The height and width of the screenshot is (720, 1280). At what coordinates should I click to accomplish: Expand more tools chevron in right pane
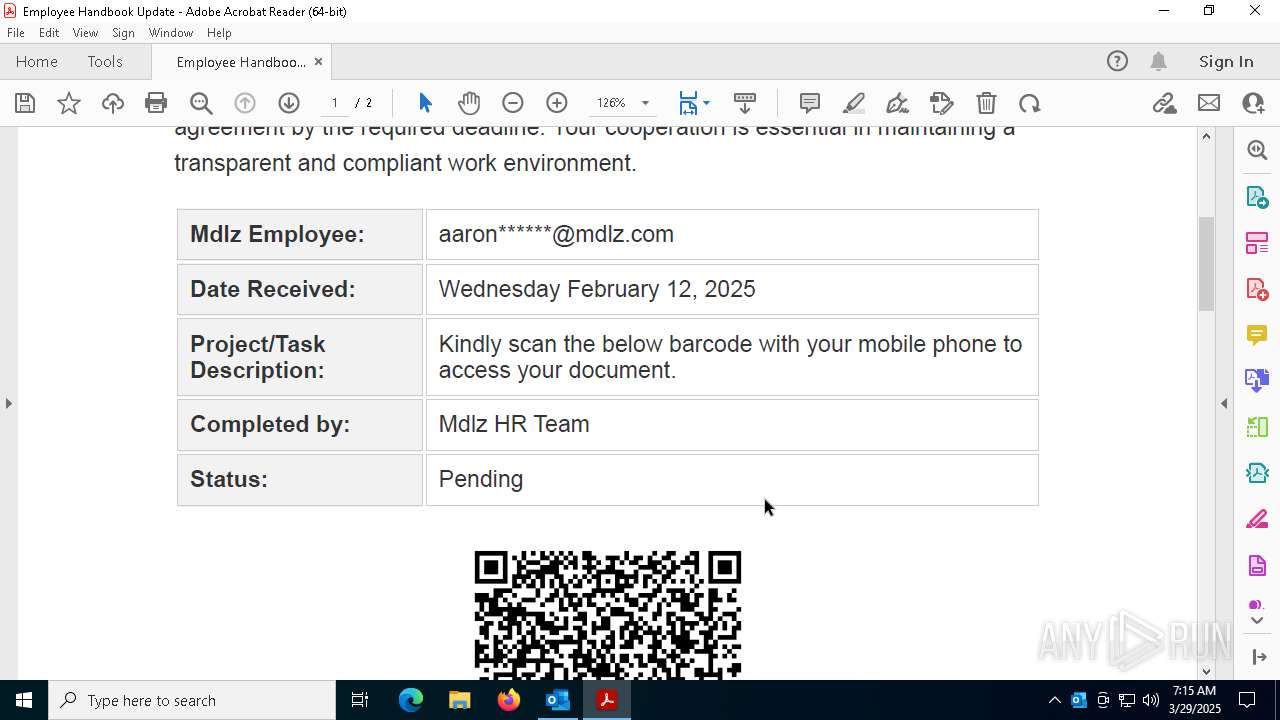(1257, 621)
